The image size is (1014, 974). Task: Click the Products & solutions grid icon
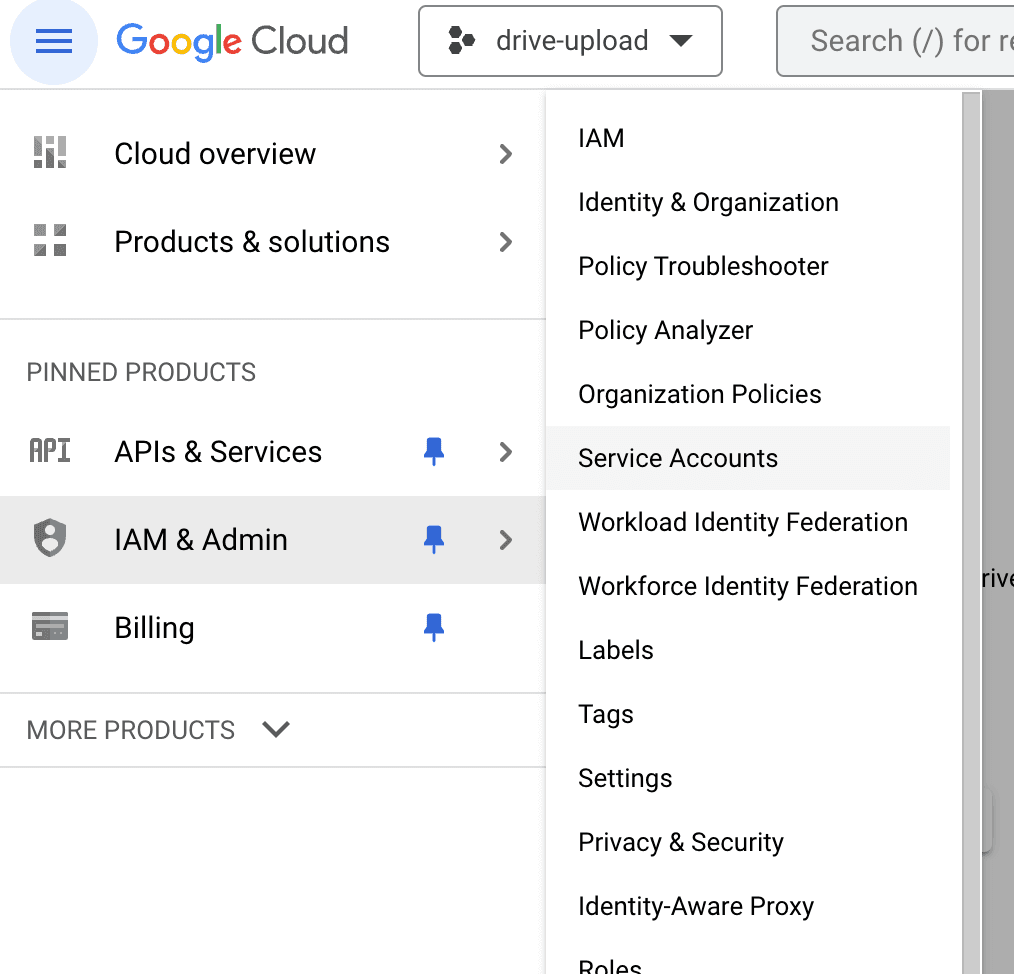click(x=50, y=241)
